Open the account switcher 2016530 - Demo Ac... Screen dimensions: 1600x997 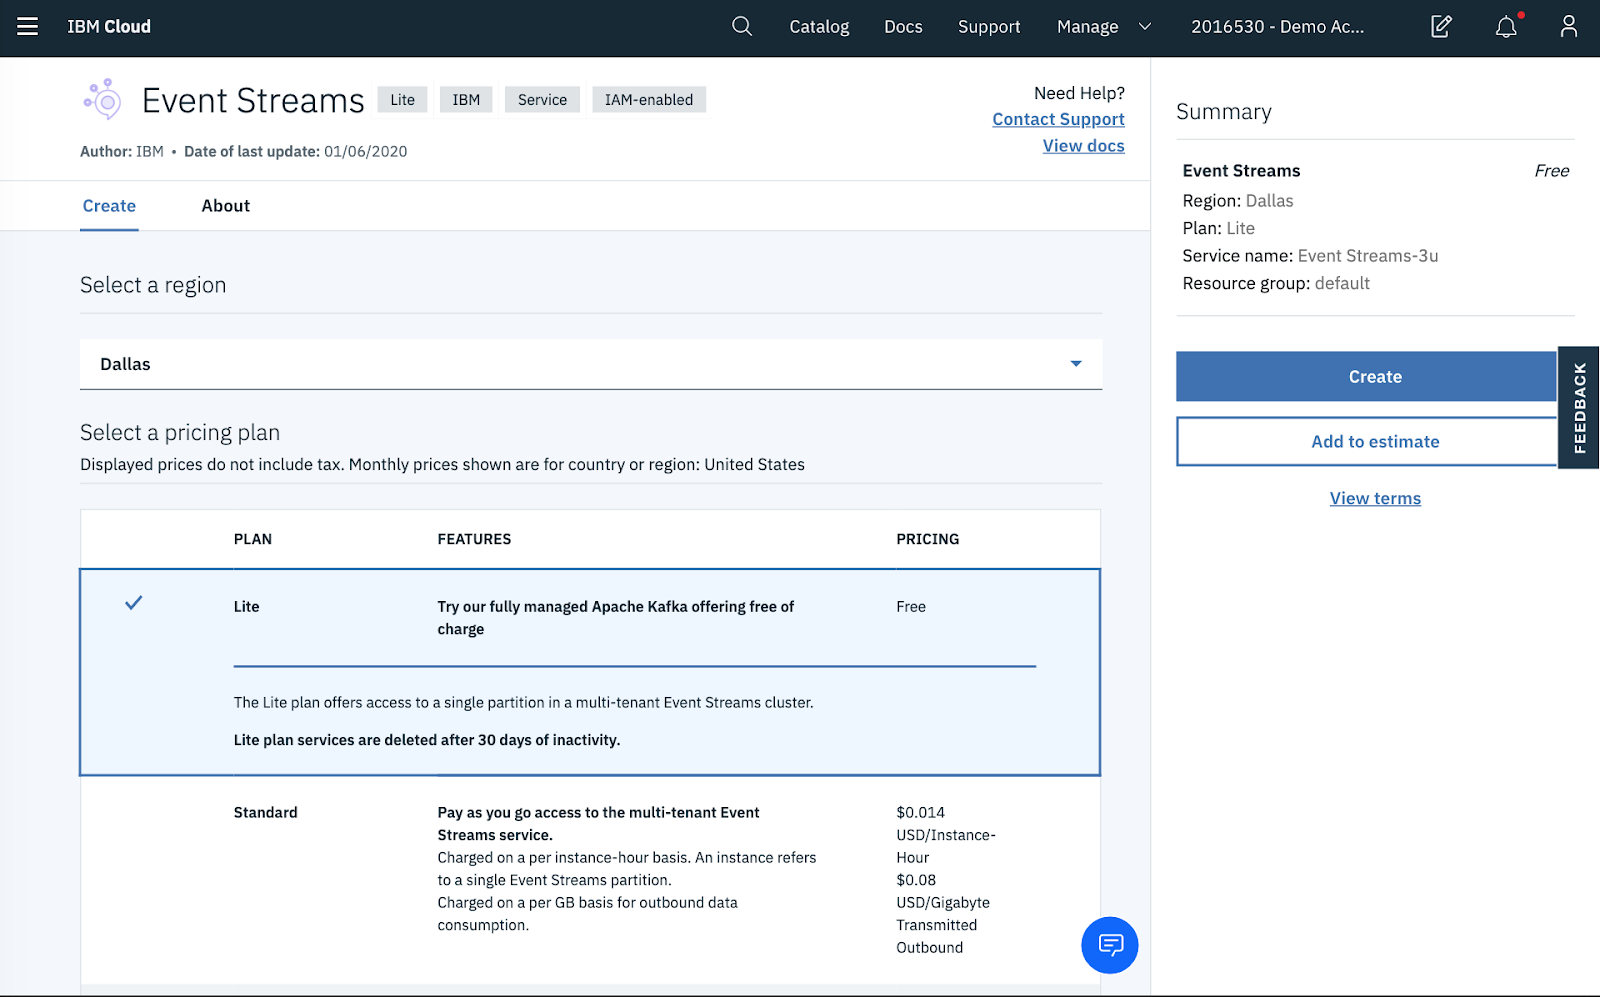[x=1277, y=27]
